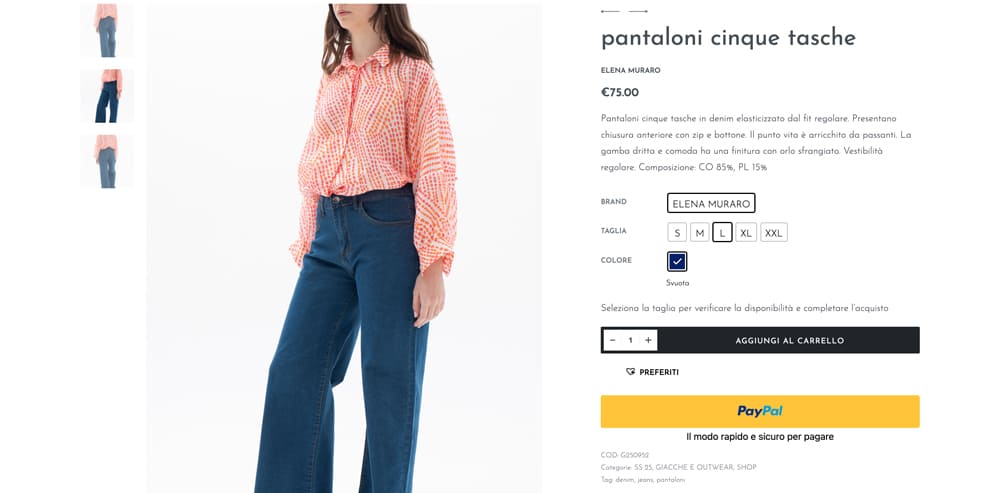Select the dark blue color swatch
1000x493 pixels.
point(677,261)
